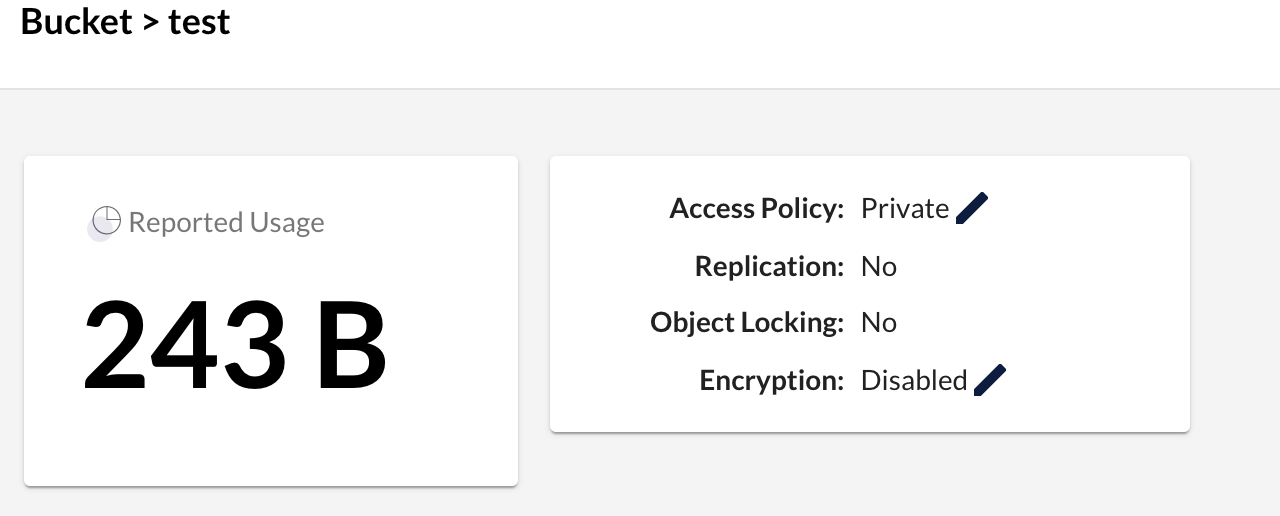Click the Reported Usage caption text
1280x516 pixels.
click(x=226, y=222)
